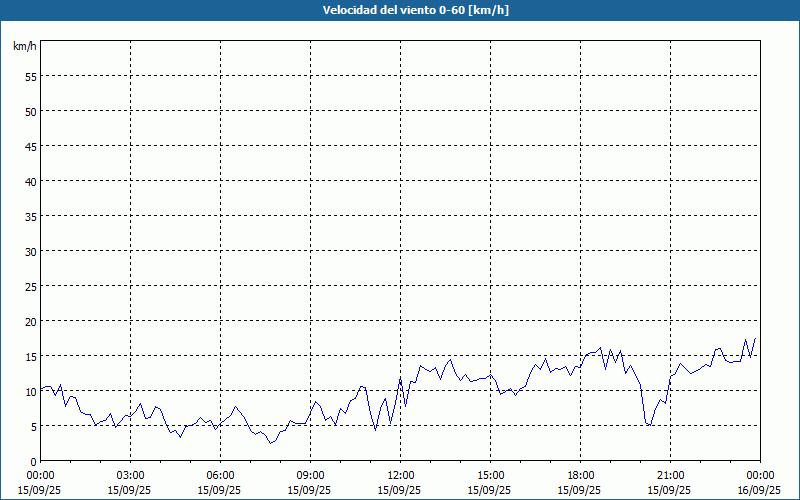Click the 0 value on the y-axis
Screen dimensions: 800x500
(33, 461)
